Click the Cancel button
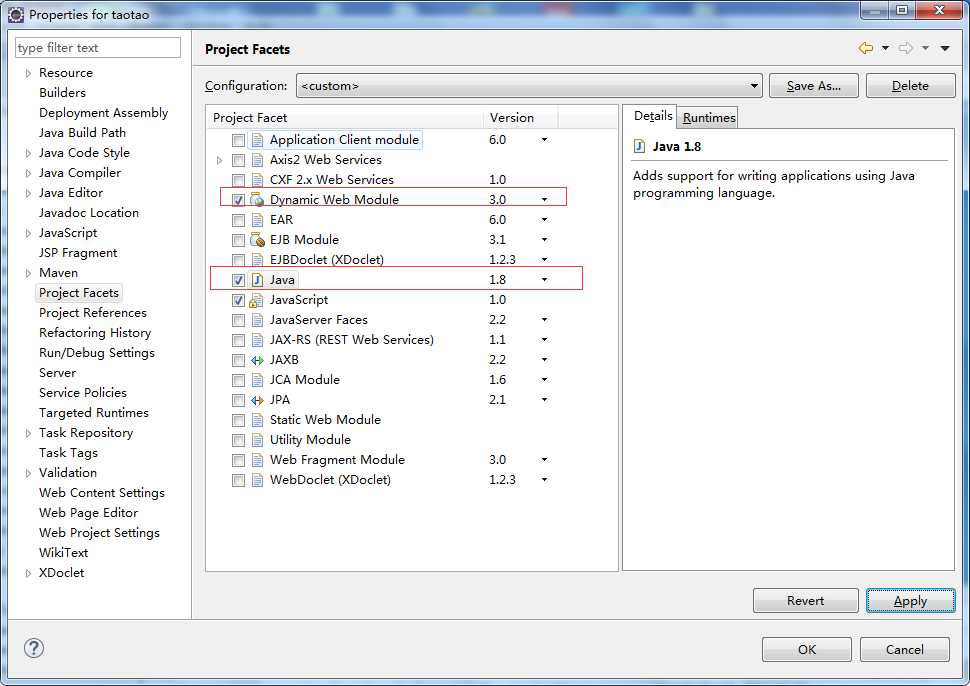This screenshot has width=970, height=686. [904, 650]
